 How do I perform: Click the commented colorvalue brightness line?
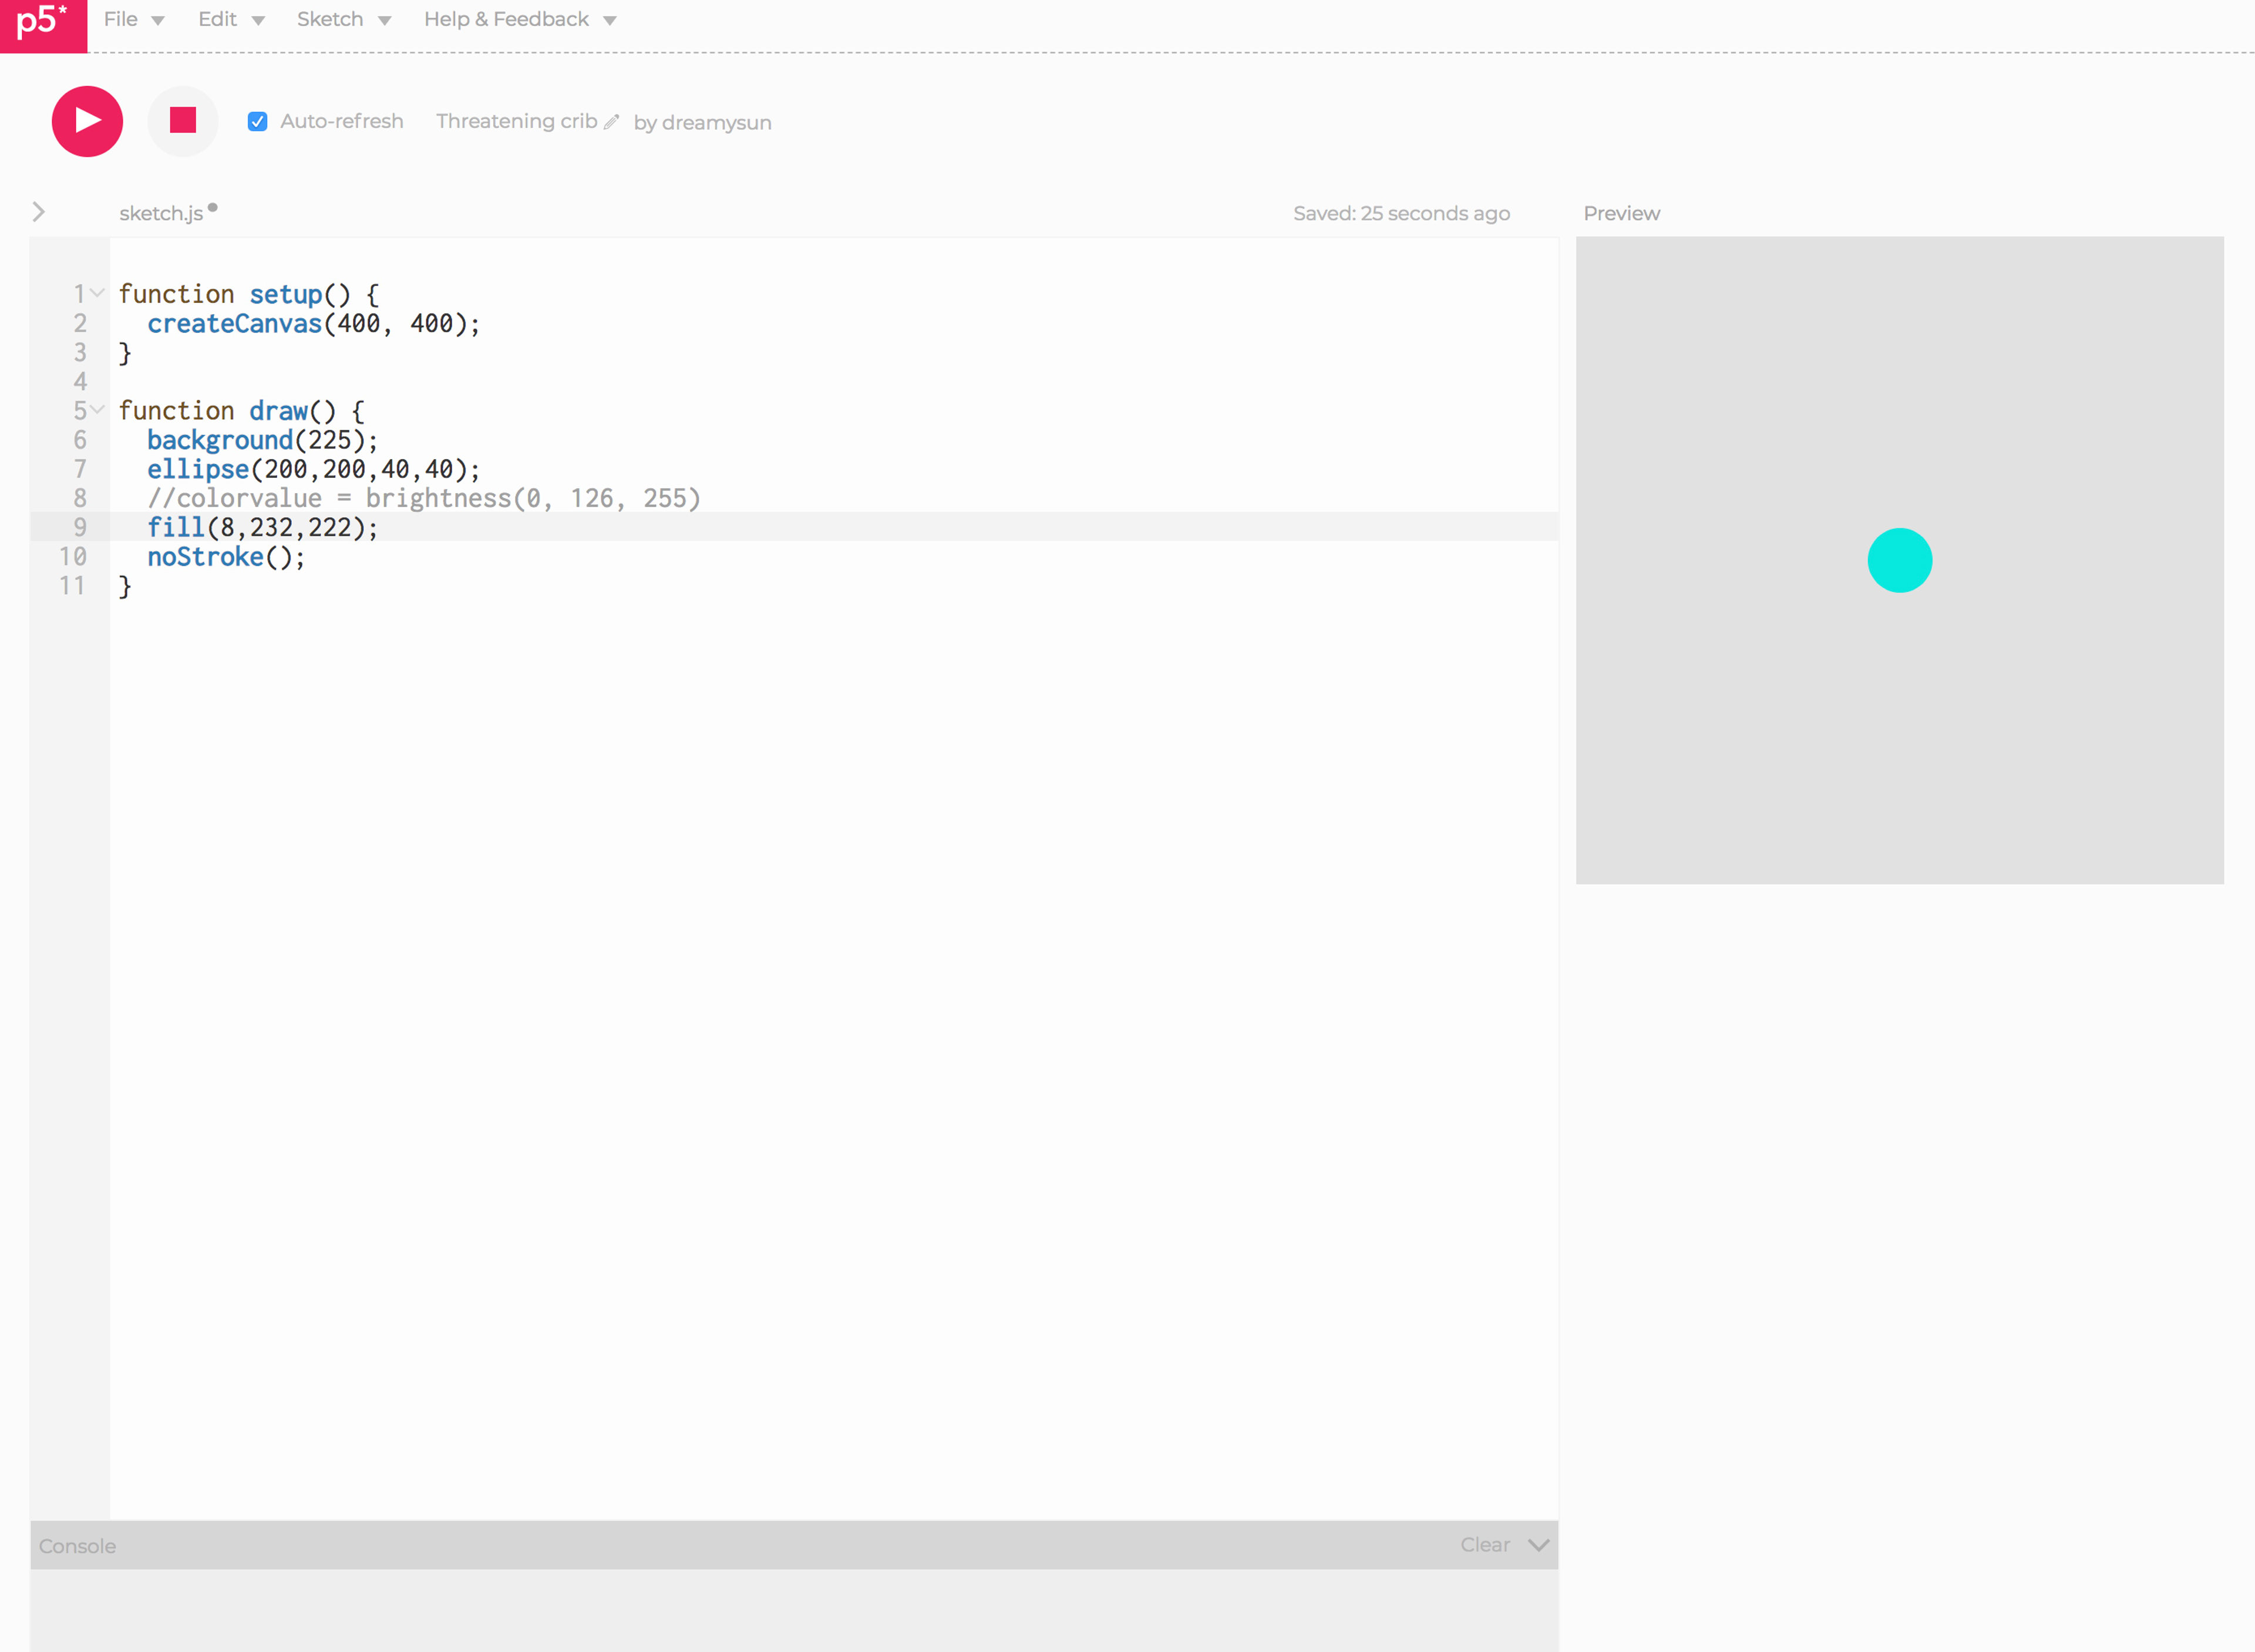tap(424, 498)
